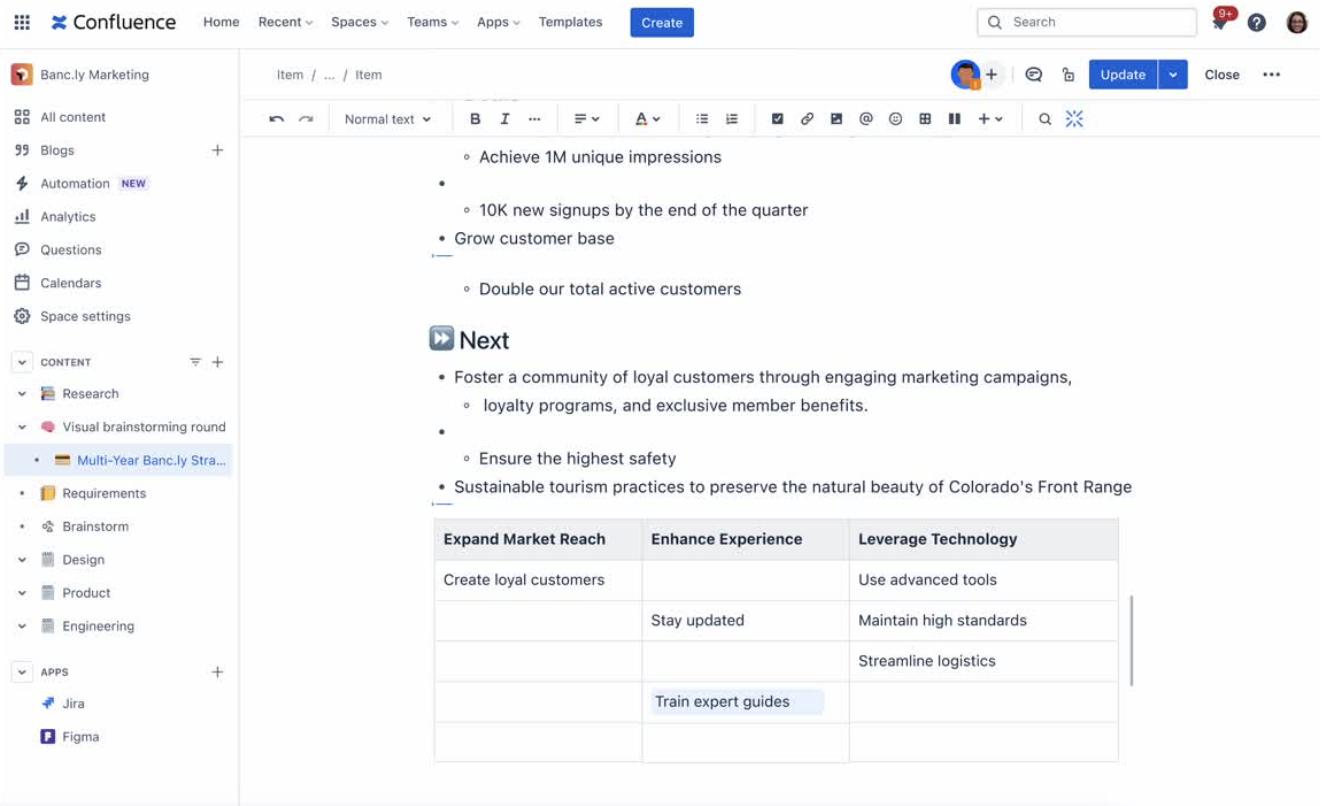Open the text color picker
The image size is (1322, 806).
[x=648, y=119]
